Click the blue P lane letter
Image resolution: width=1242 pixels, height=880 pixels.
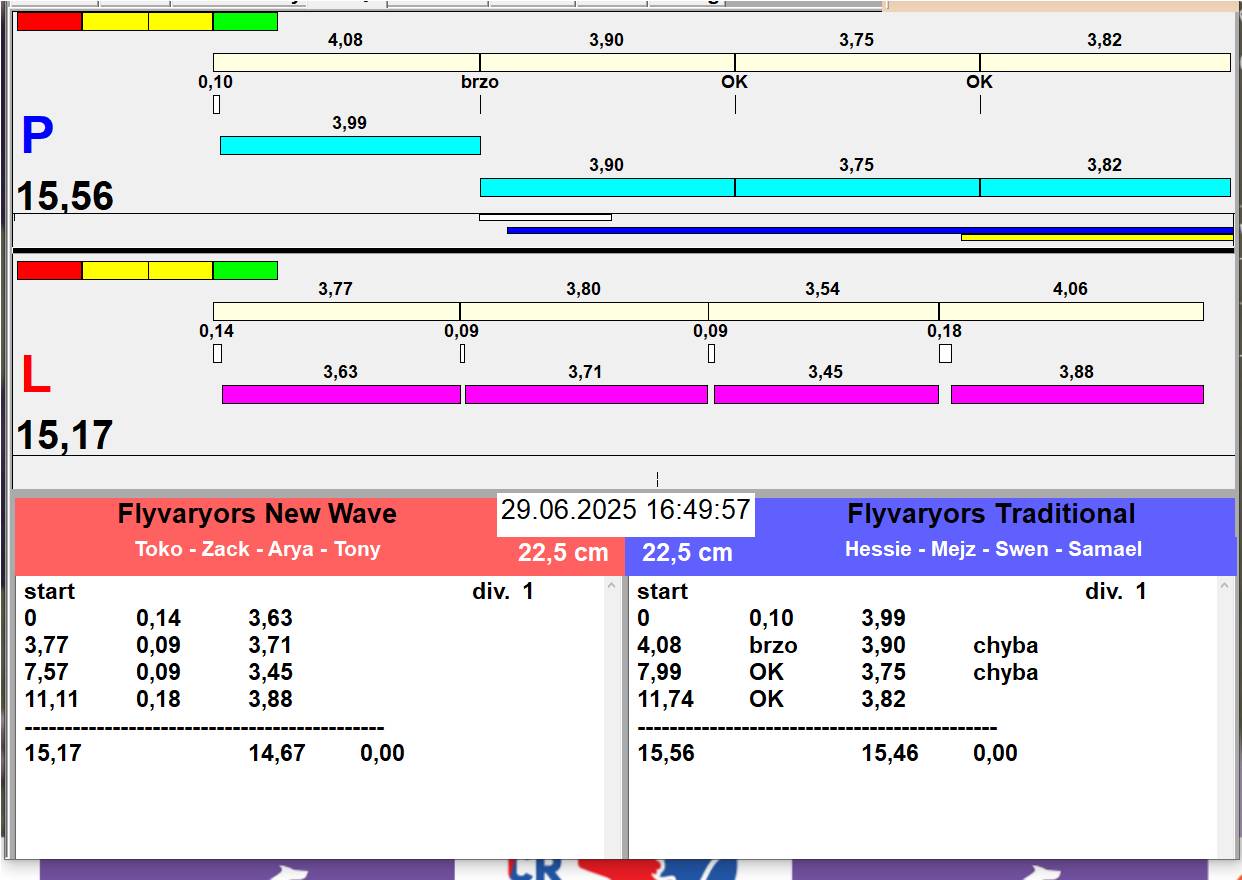[37, 137]
